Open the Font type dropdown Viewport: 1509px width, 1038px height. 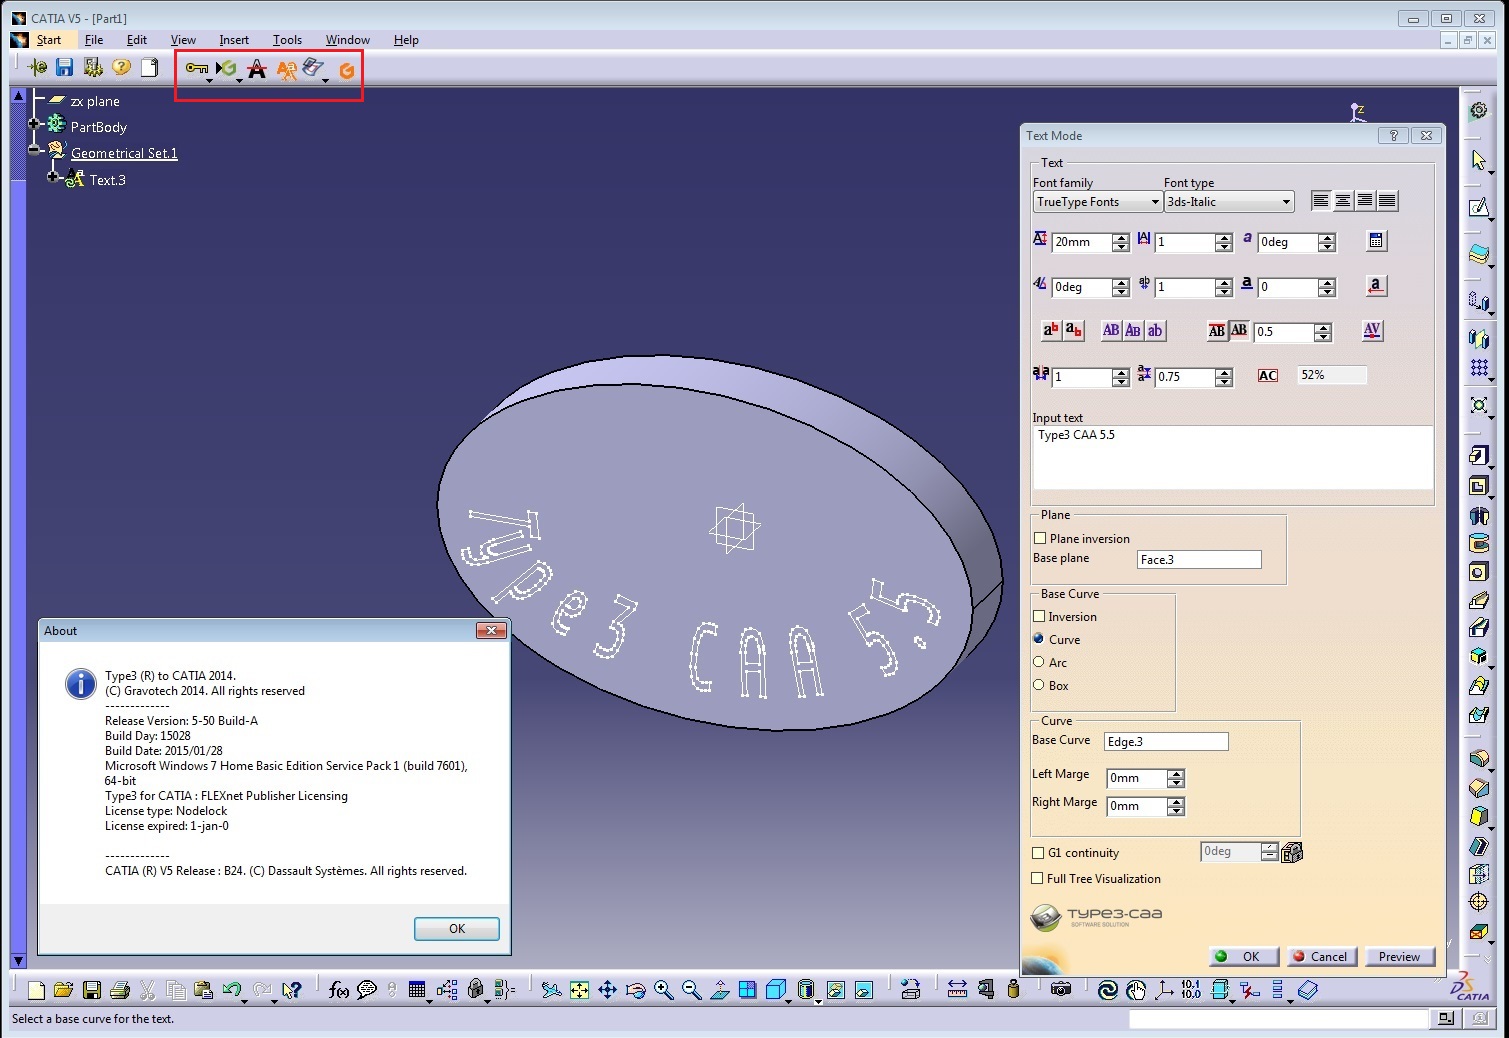pos(1229,201)
